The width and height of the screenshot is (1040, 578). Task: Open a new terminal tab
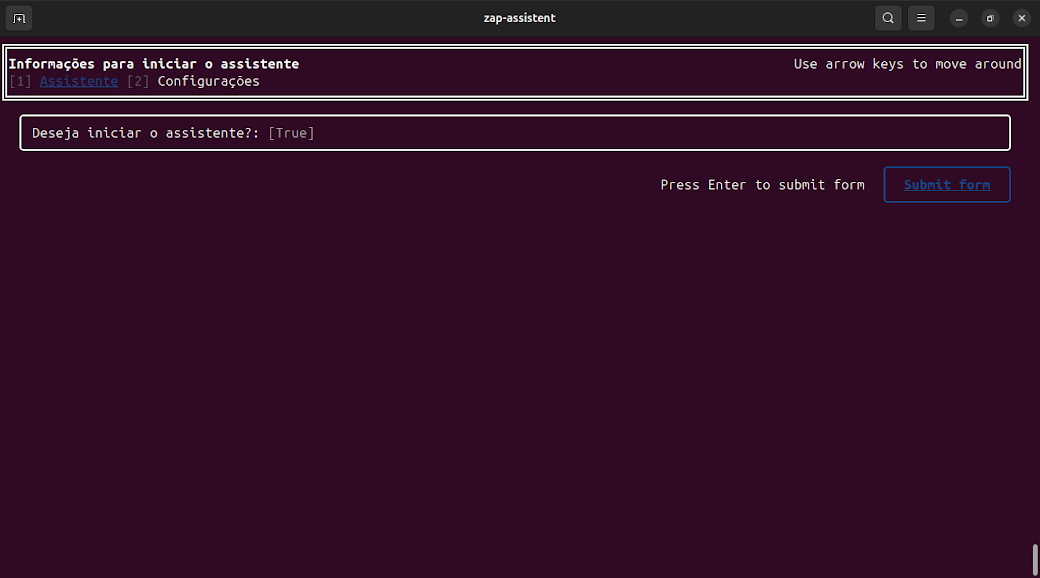pos(19,18)
